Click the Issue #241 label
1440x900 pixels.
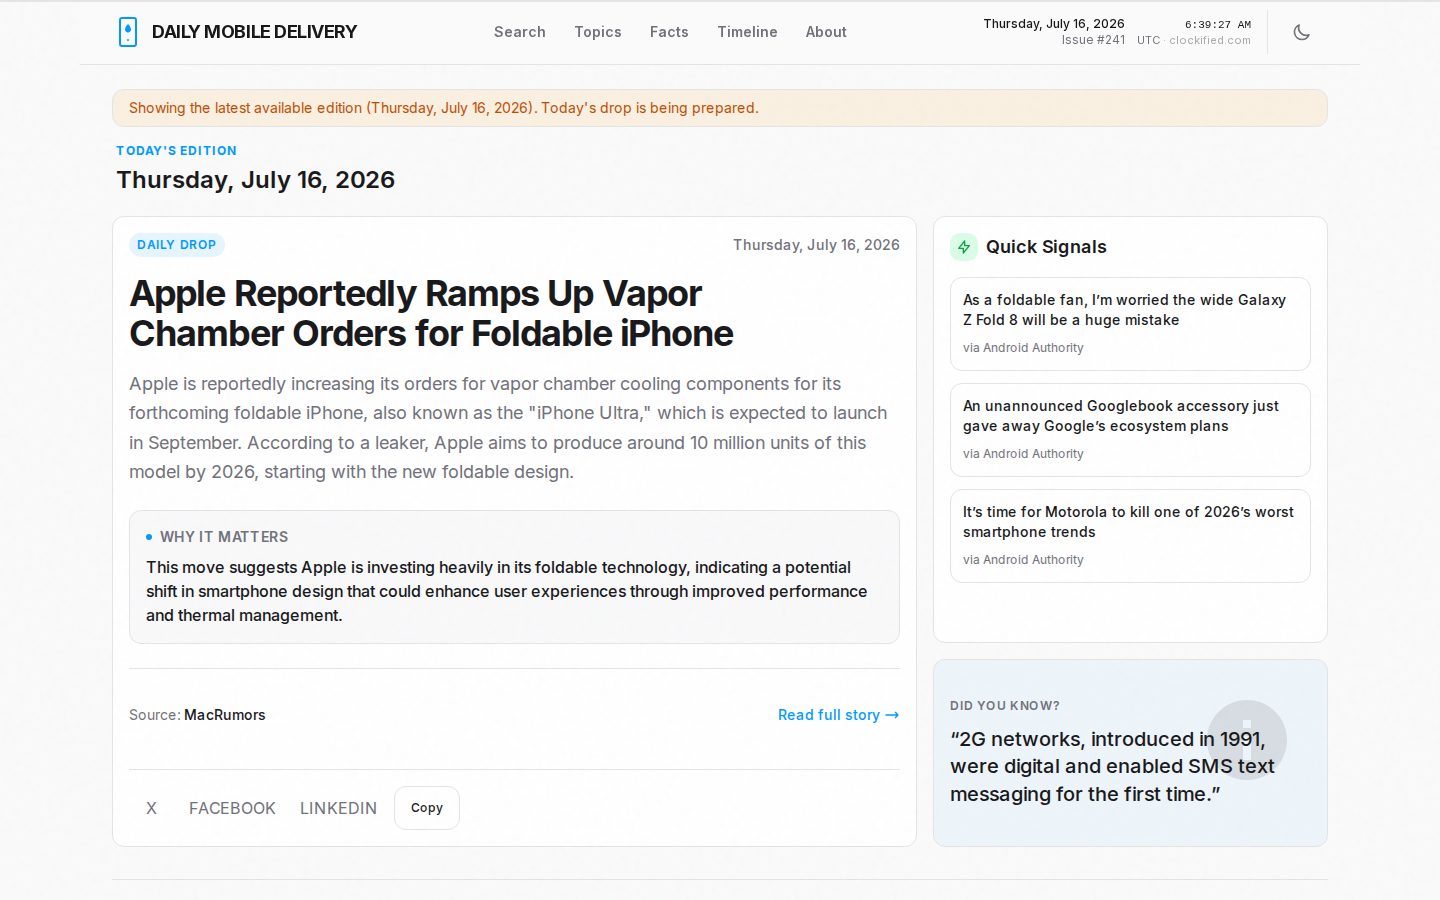click(x=1093, y=40)
